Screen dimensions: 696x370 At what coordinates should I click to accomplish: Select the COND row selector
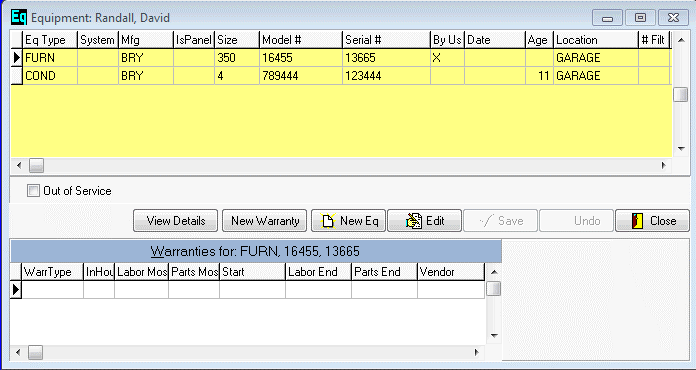pyautogui.click(x=16, y=75)
